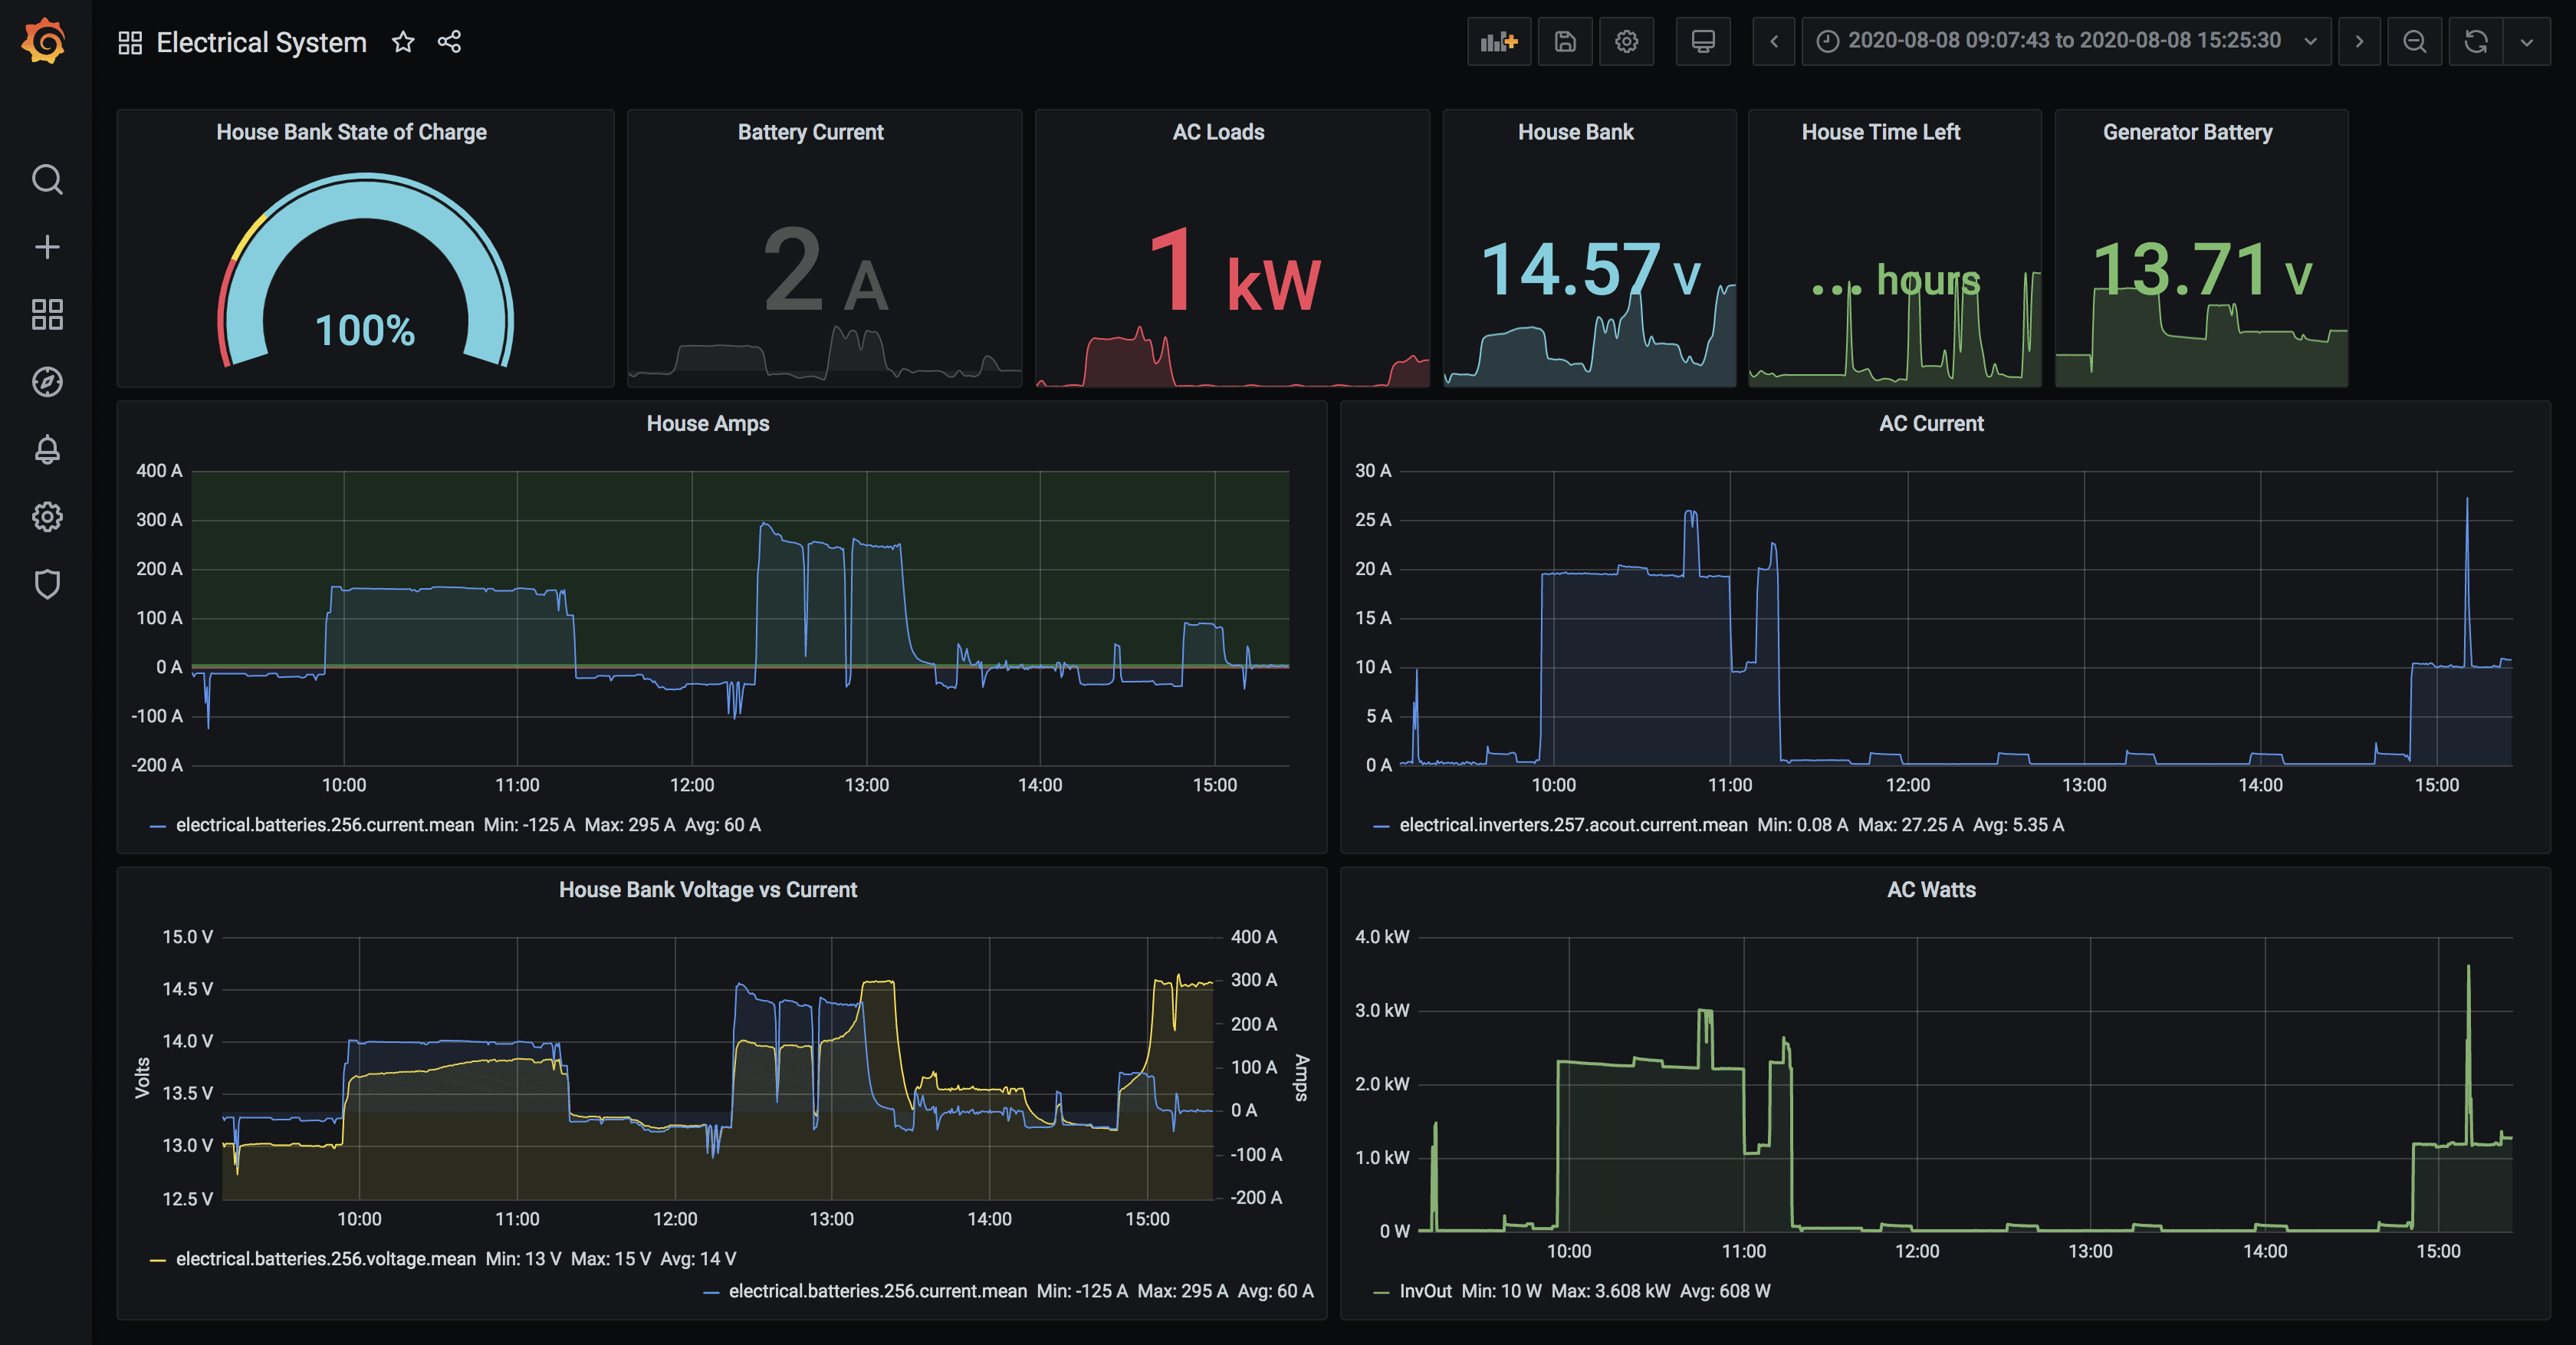Click the Create plus icon in sidebar

[47, 247]
